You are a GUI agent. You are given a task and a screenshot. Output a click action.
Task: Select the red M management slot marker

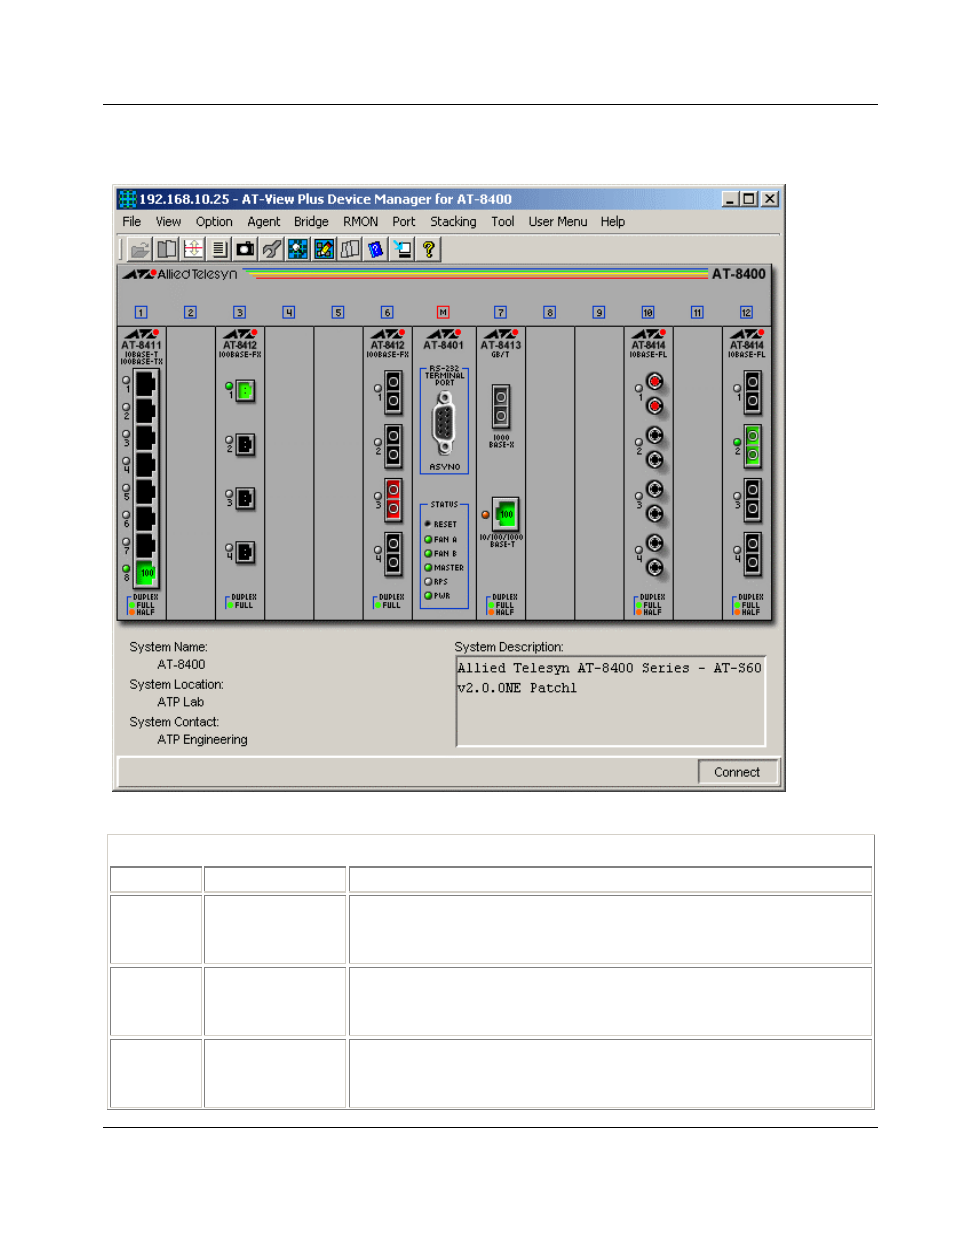(443, 312)
